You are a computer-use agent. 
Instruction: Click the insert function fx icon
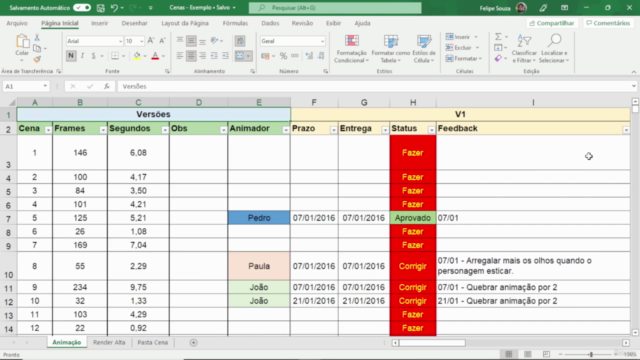107,87
